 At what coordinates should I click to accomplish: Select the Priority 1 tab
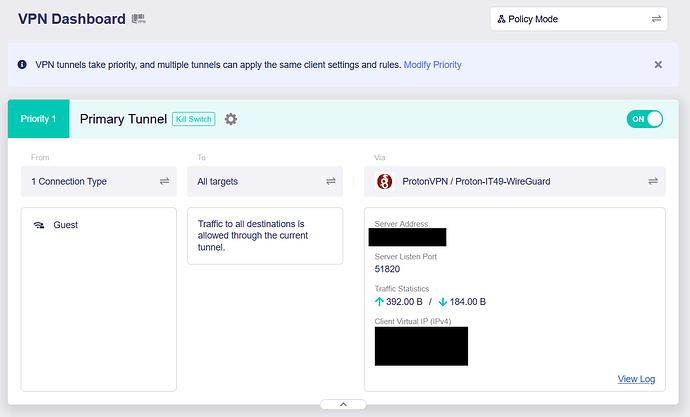pos(38,119)
